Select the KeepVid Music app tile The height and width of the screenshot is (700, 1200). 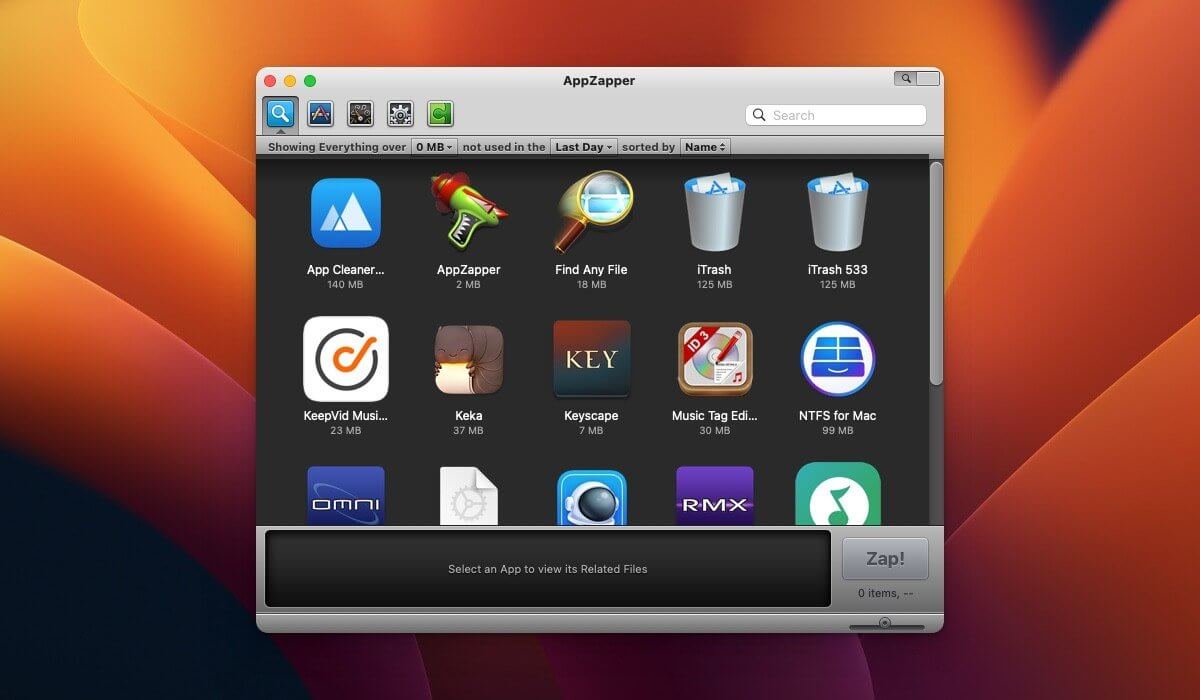(x=346, y=358)
